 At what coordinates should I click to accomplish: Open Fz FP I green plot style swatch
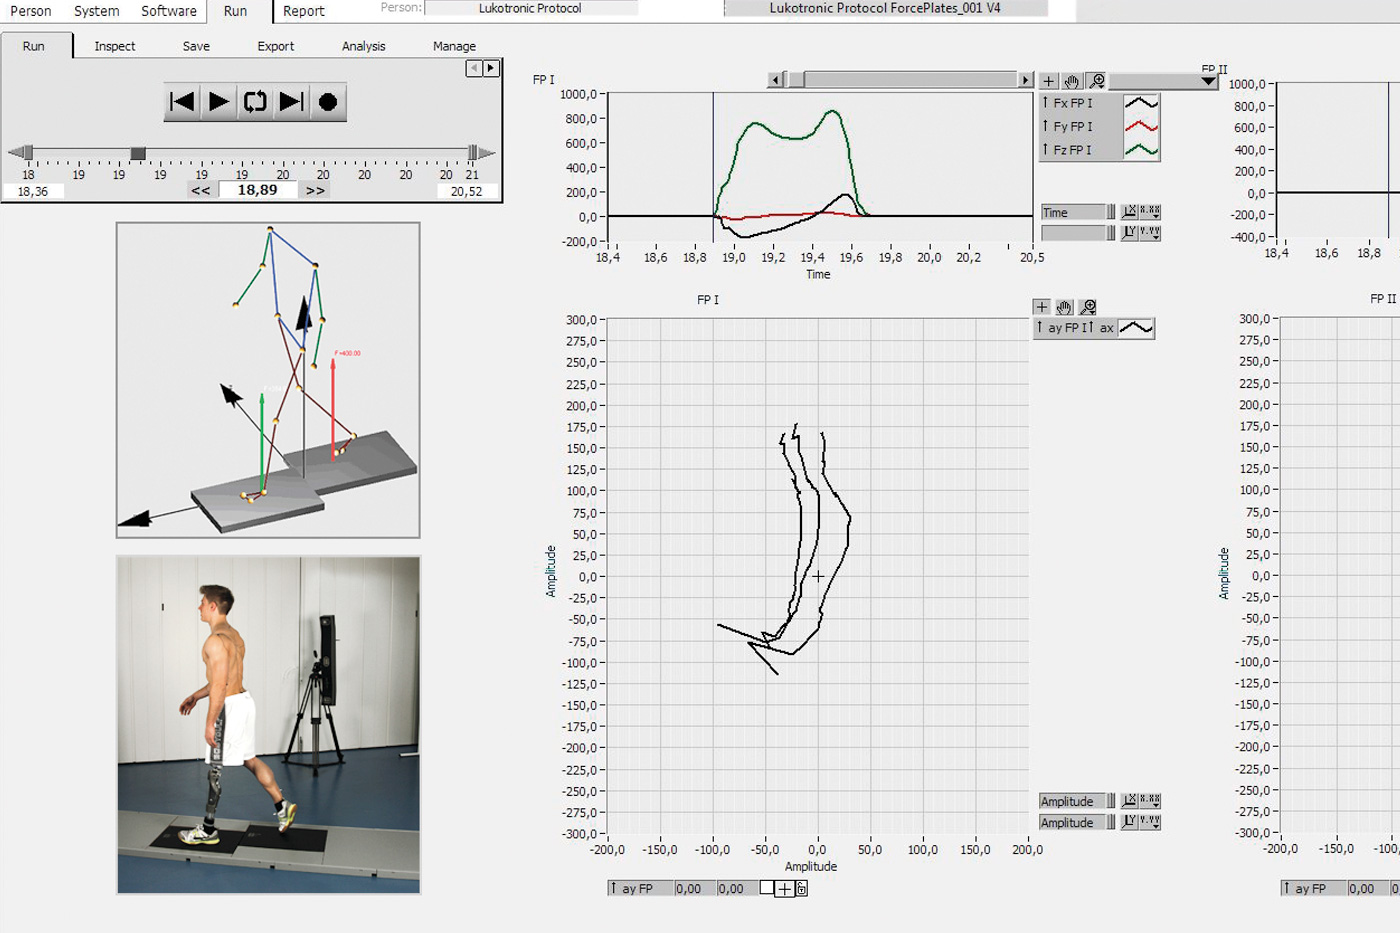[x=1141, y=150]
